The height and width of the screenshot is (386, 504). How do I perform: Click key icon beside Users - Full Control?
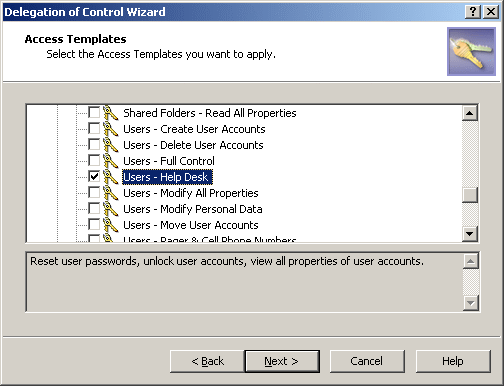click(x=110, y=161)
